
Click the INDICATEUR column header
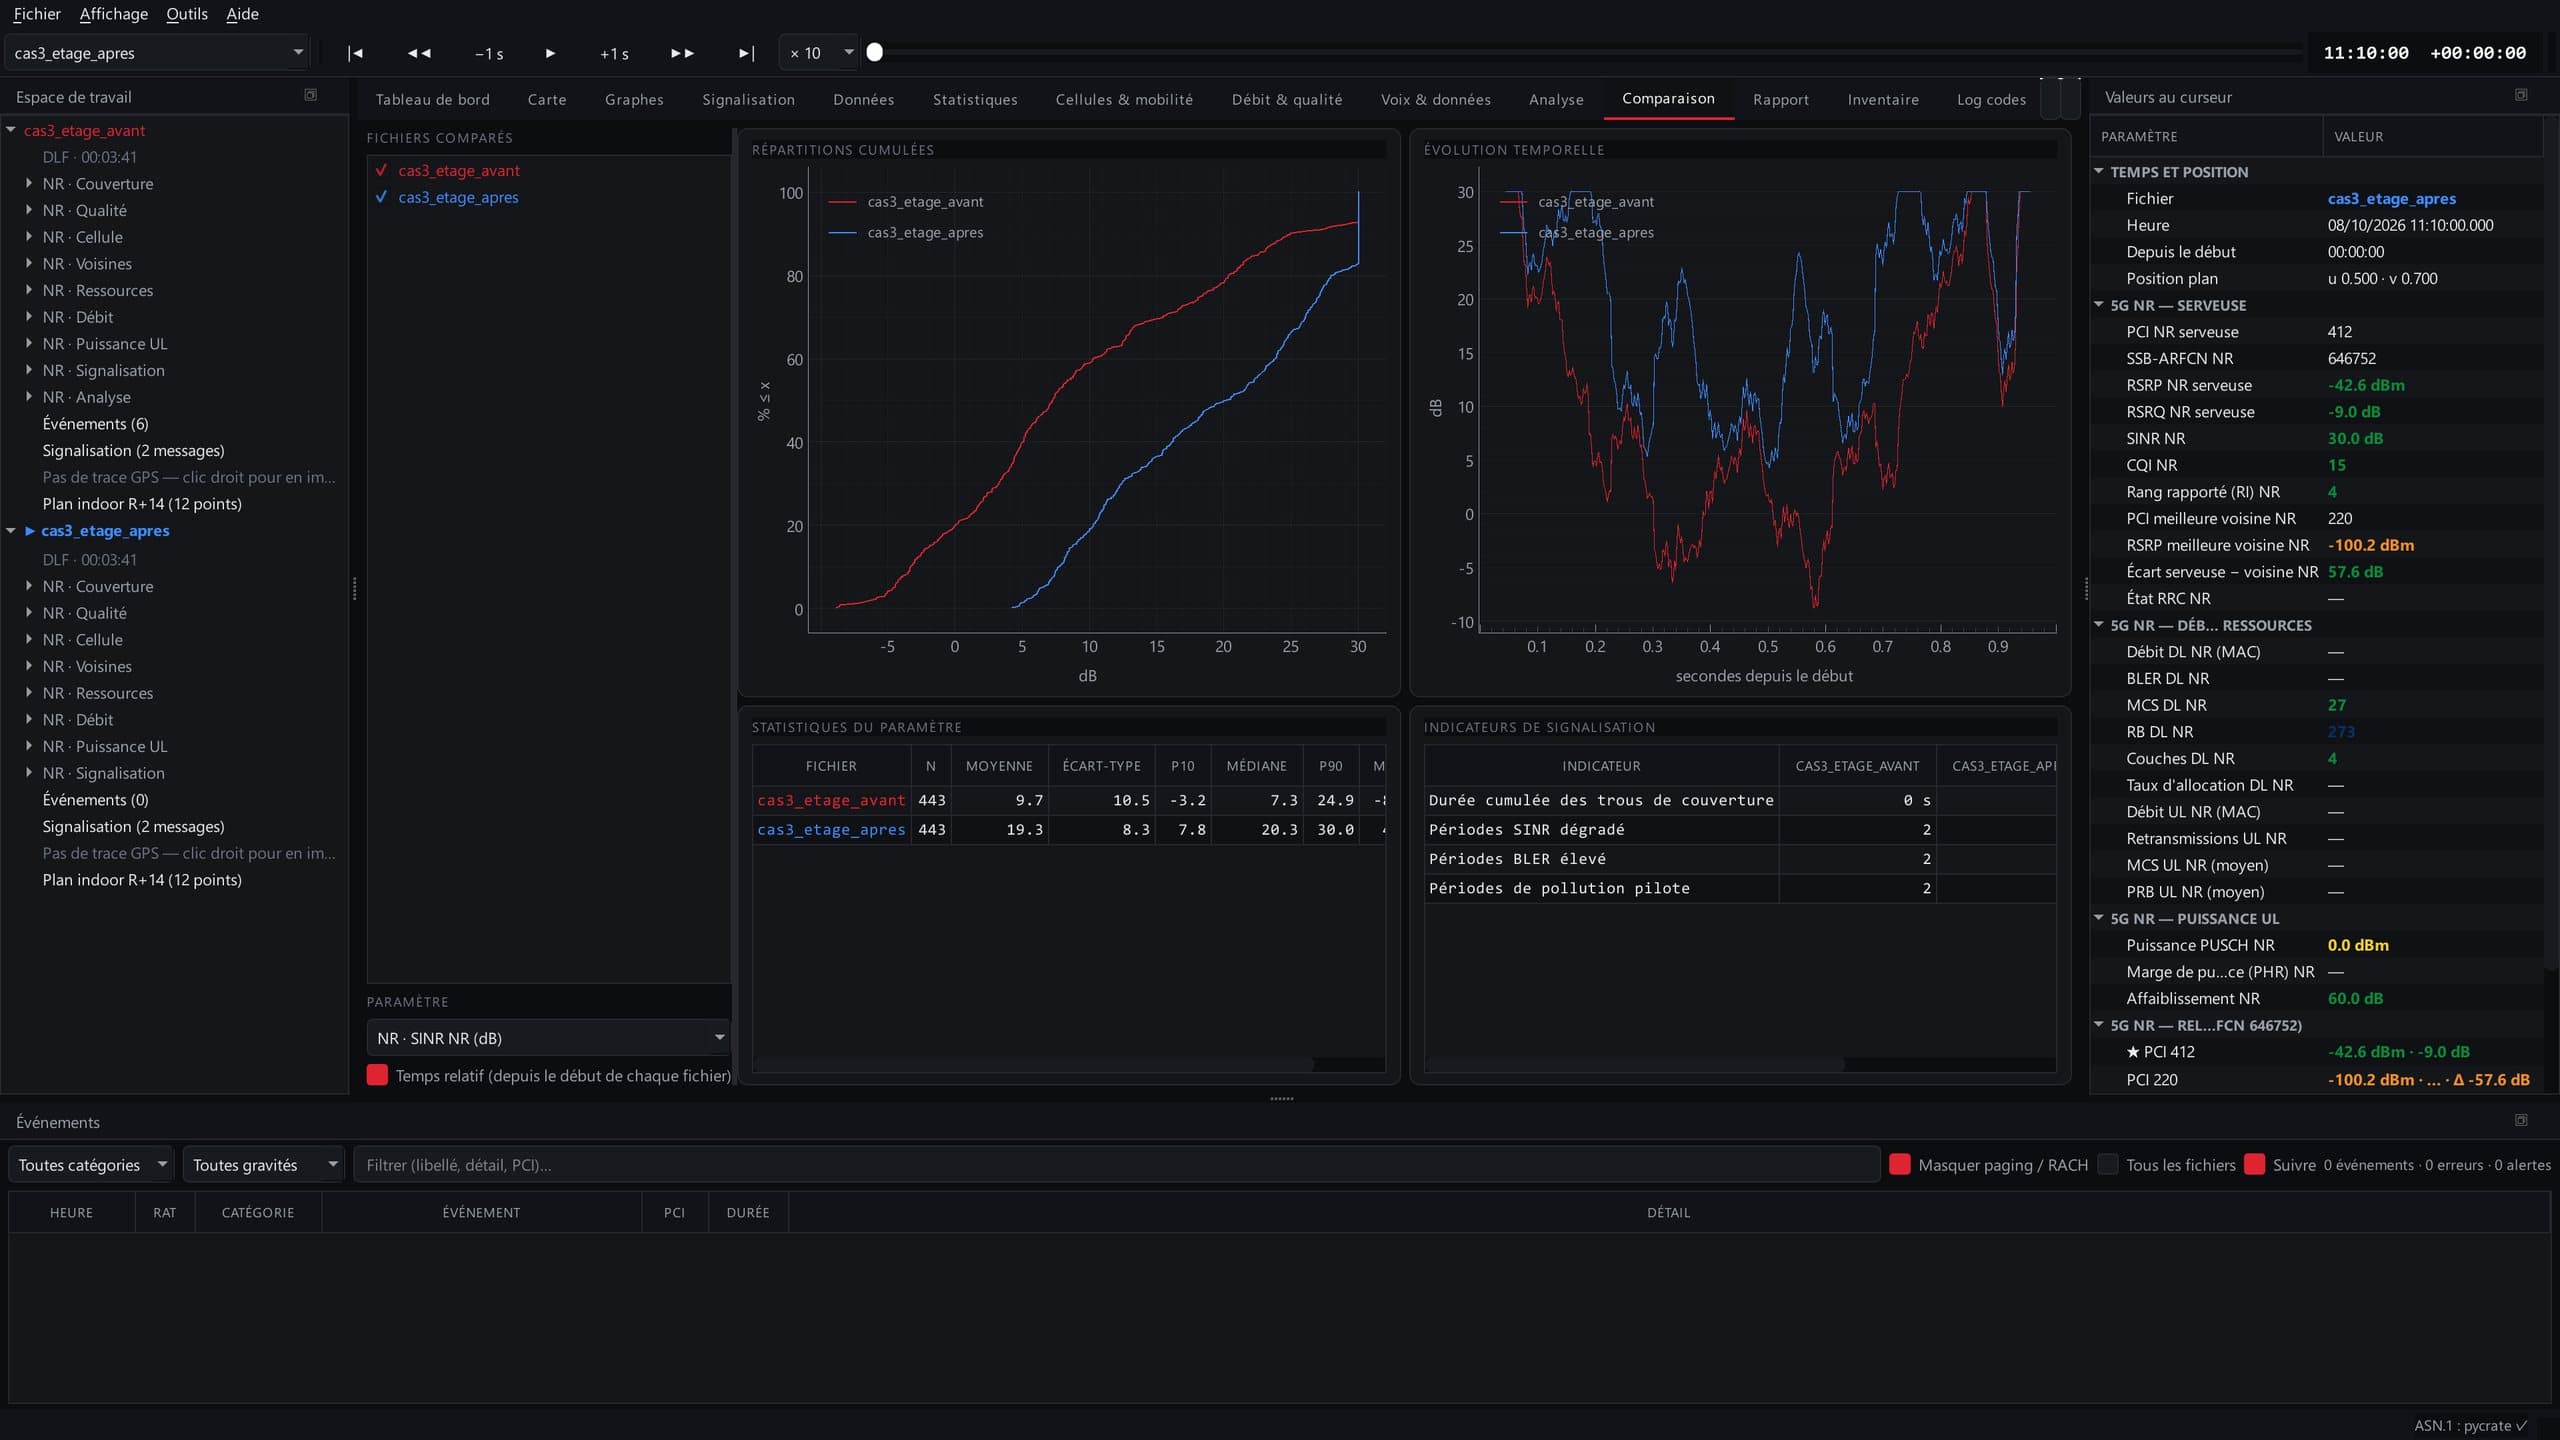tap(1601, 766)
